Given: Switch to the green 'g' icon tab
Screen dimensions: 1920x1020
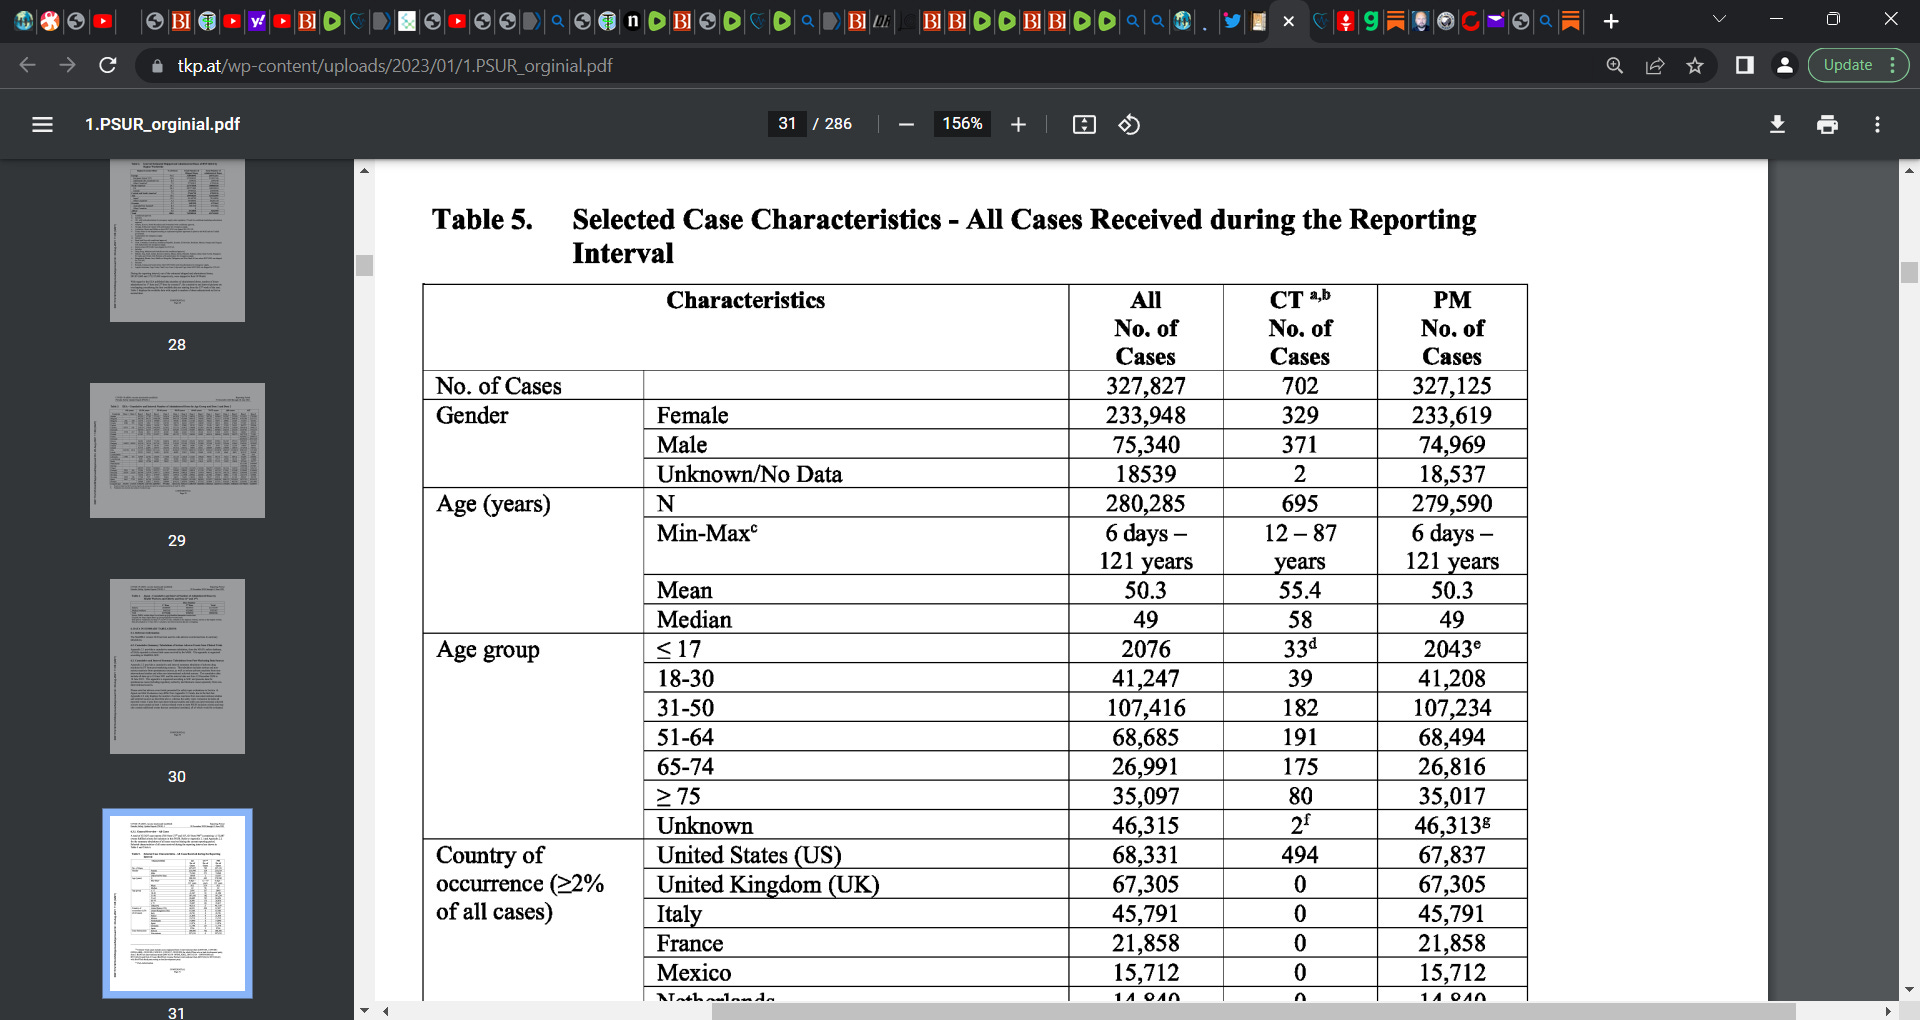Looking at the screenshot, I should tap(1371, 21).
